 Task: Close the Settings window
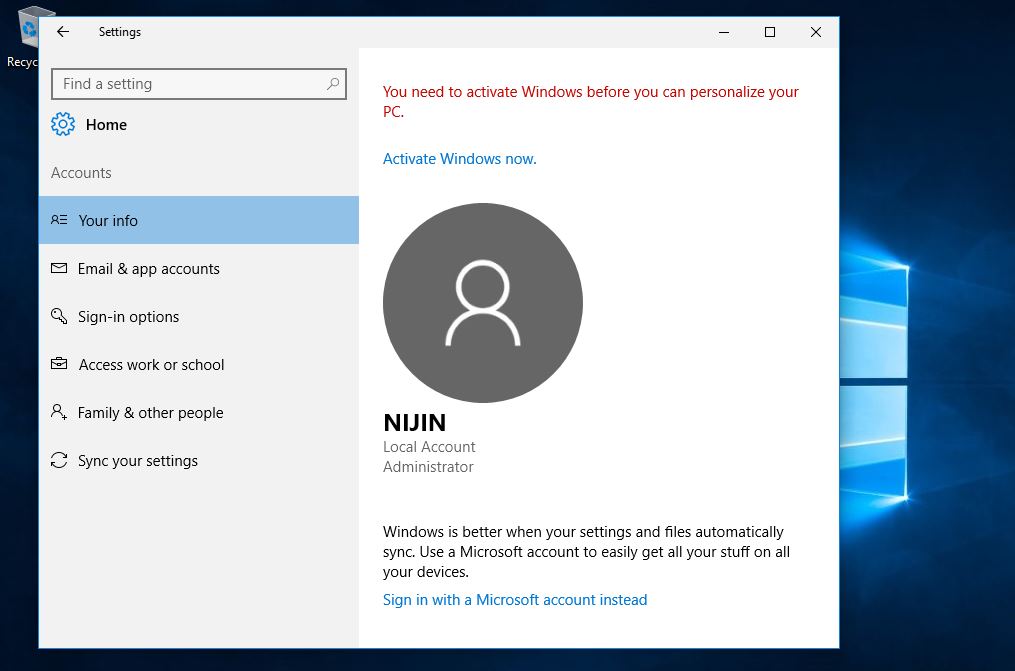point(816,32)
